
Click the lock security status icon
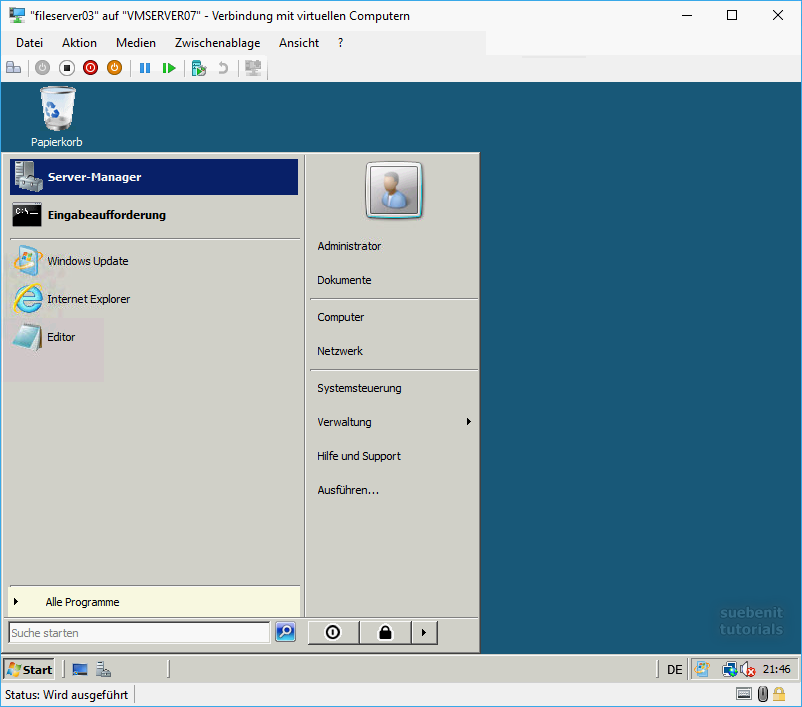pyautogui.click(x=779, y=694)
